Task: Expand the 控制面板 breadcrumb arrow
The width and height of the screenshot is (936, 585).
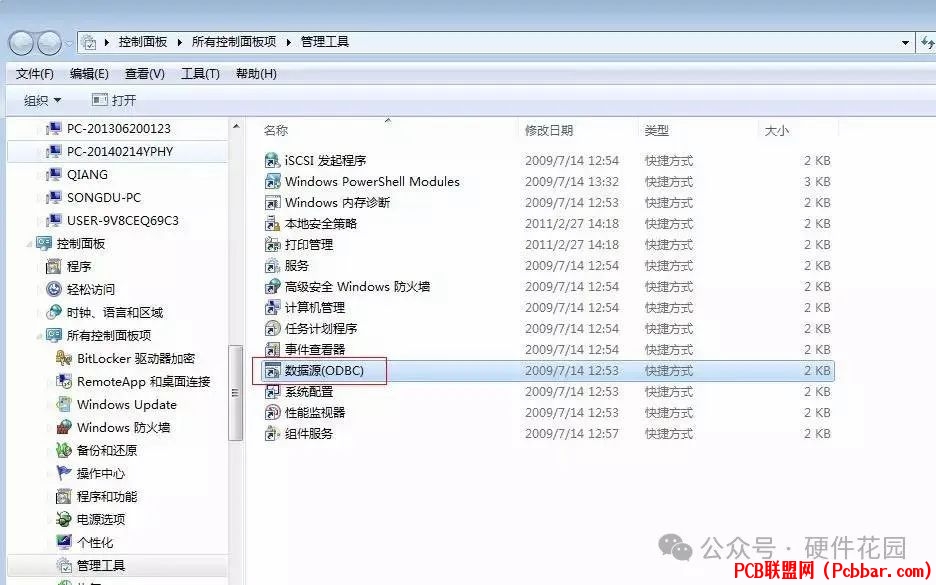Action: pyautogui.click(x=179, y=42)
